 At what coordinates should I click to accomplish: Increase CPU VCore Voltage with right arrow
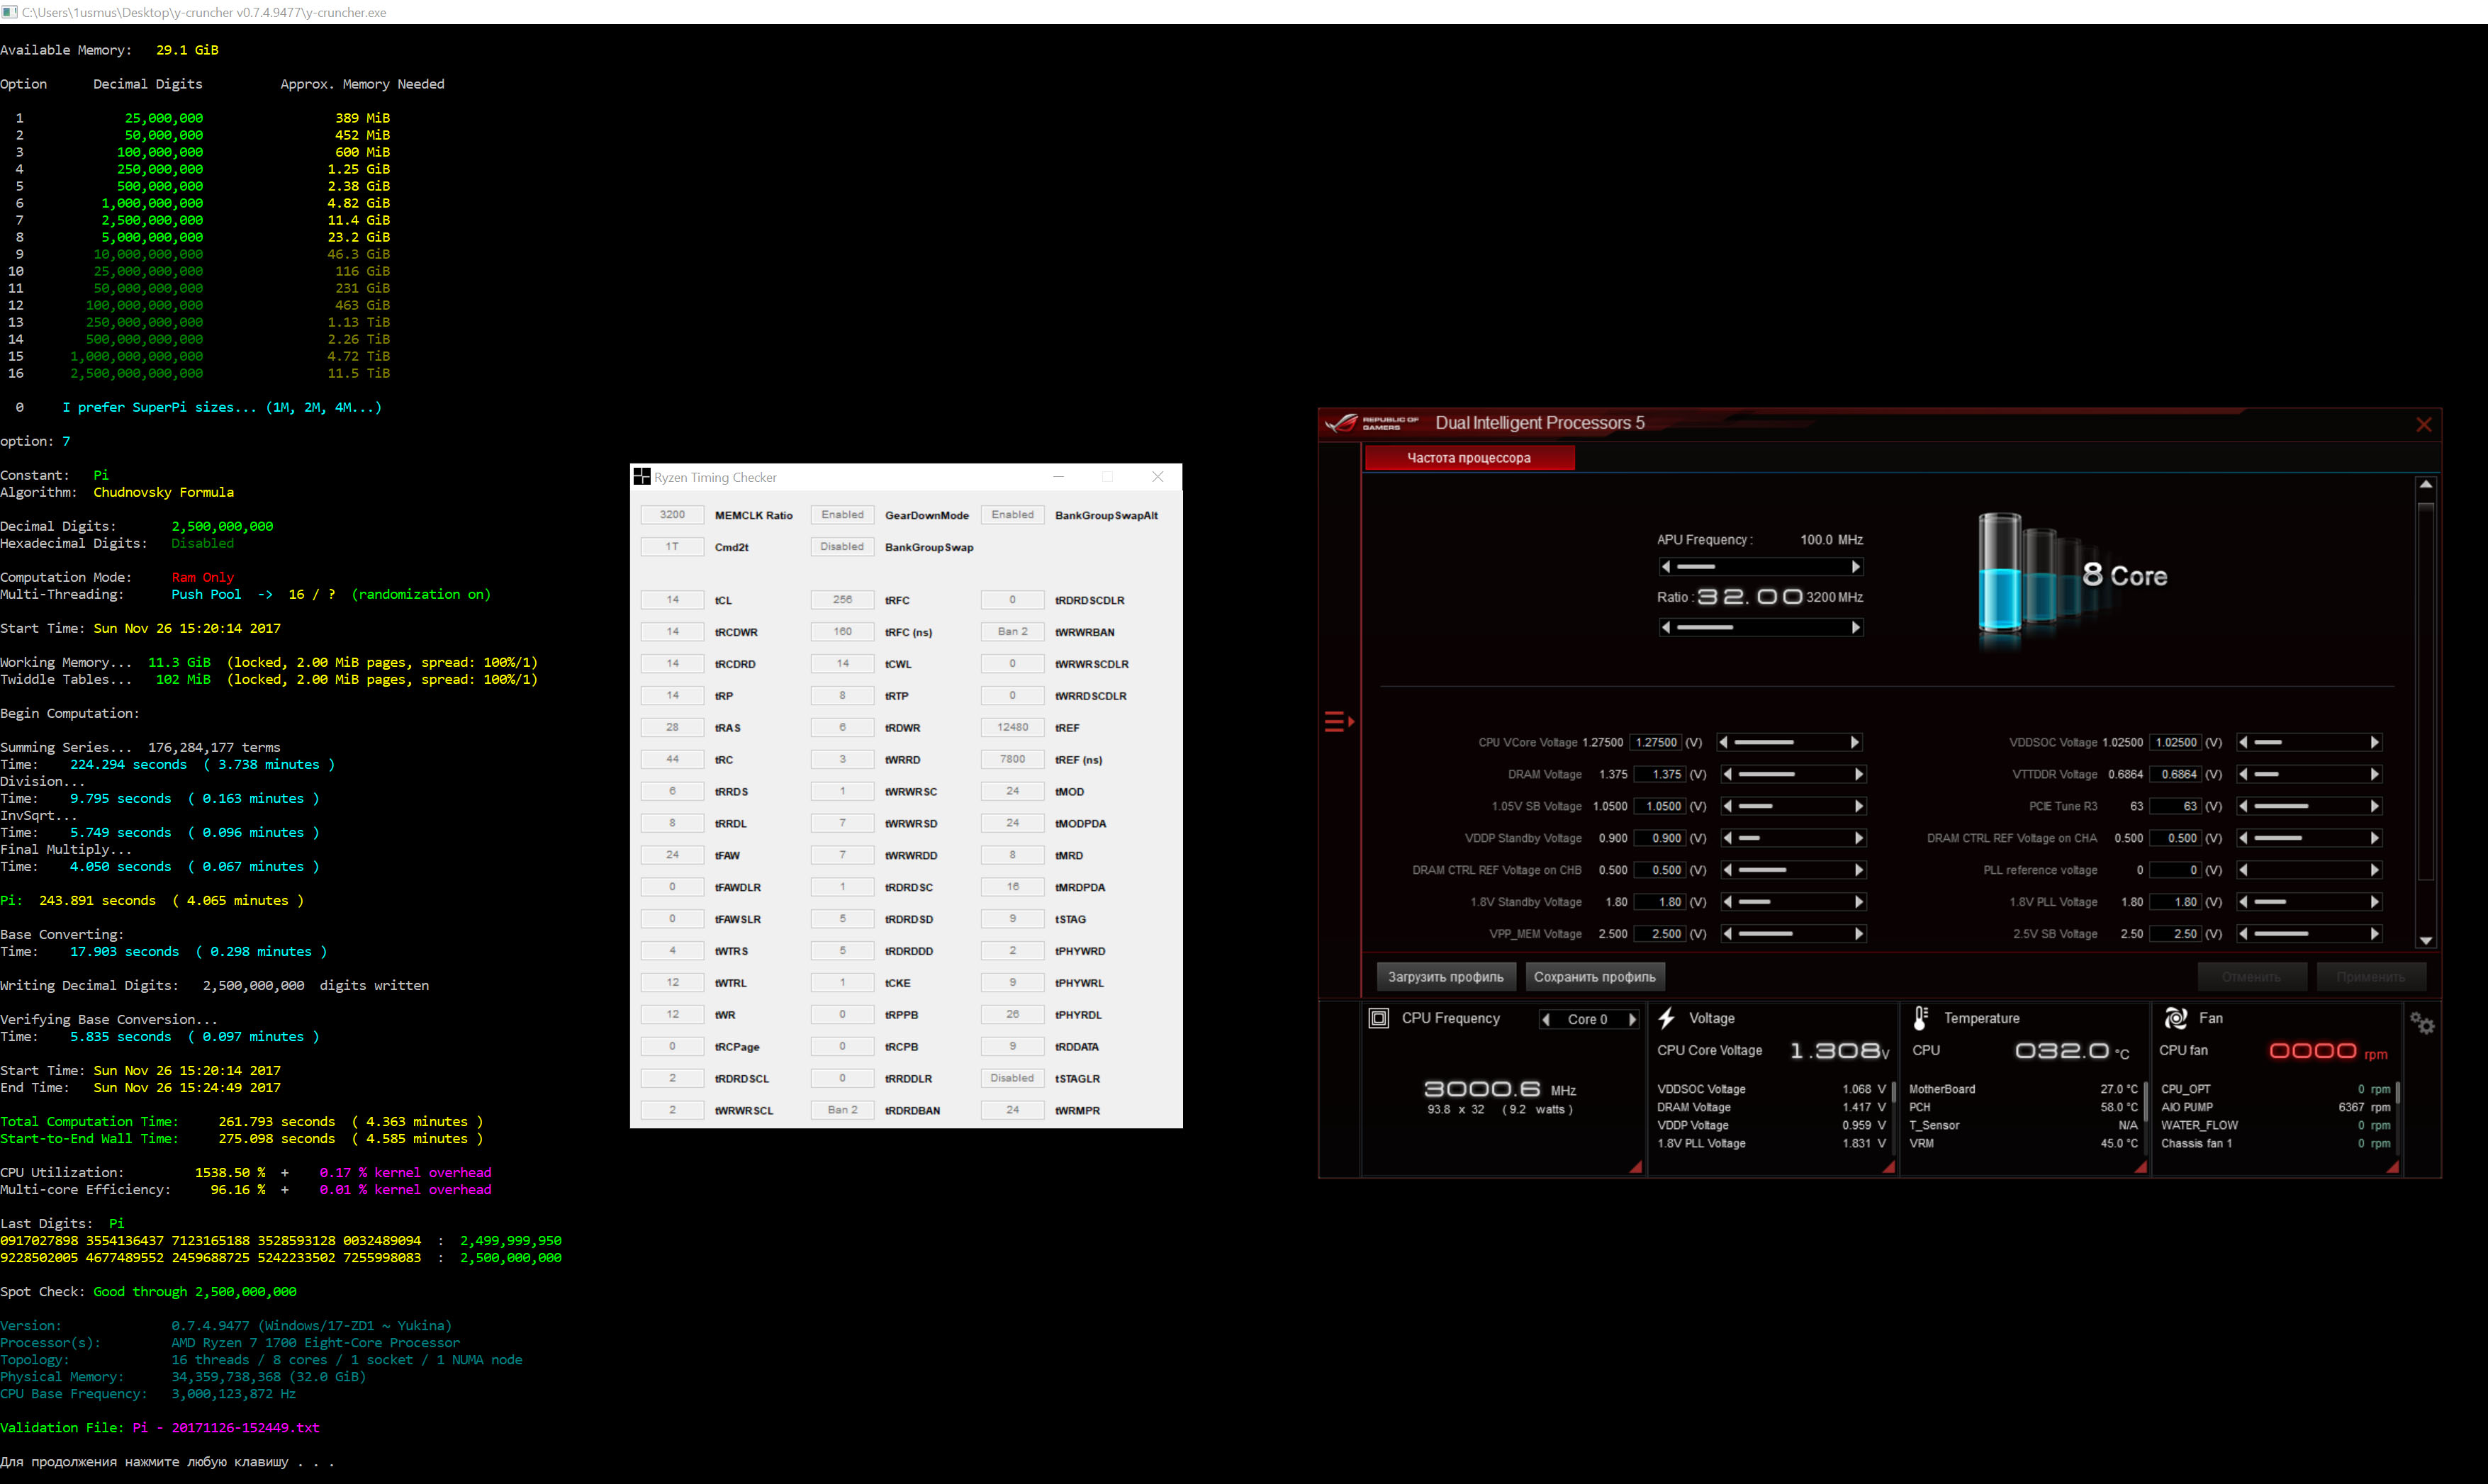pos(1854,742)
